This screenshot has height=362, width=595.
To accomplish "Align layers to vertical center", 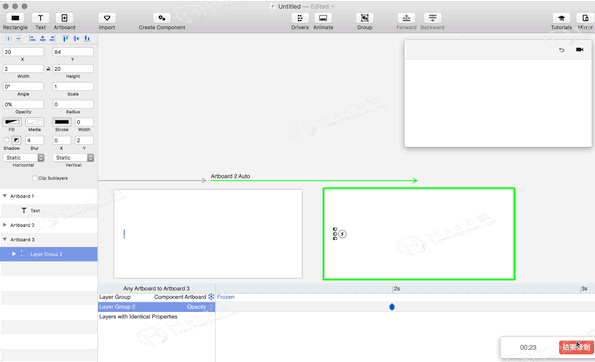I will coord(76,38).
